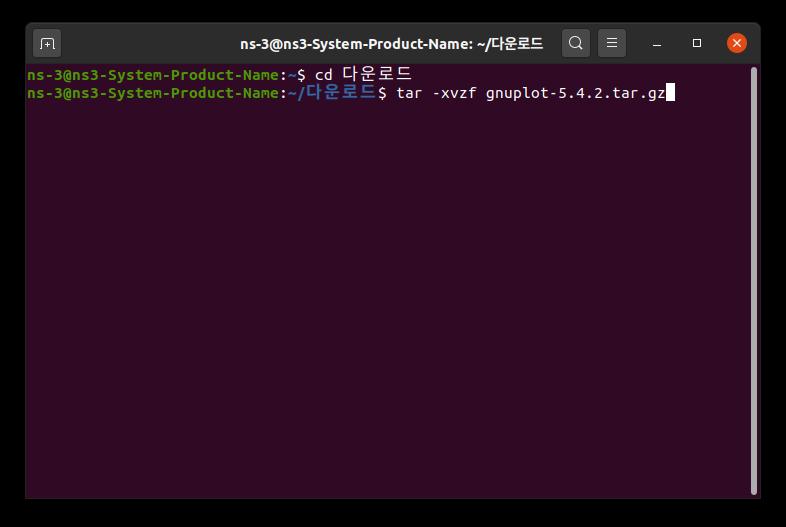786x527 pixels.
Task: Click the window title text
Action: (391, 44)
